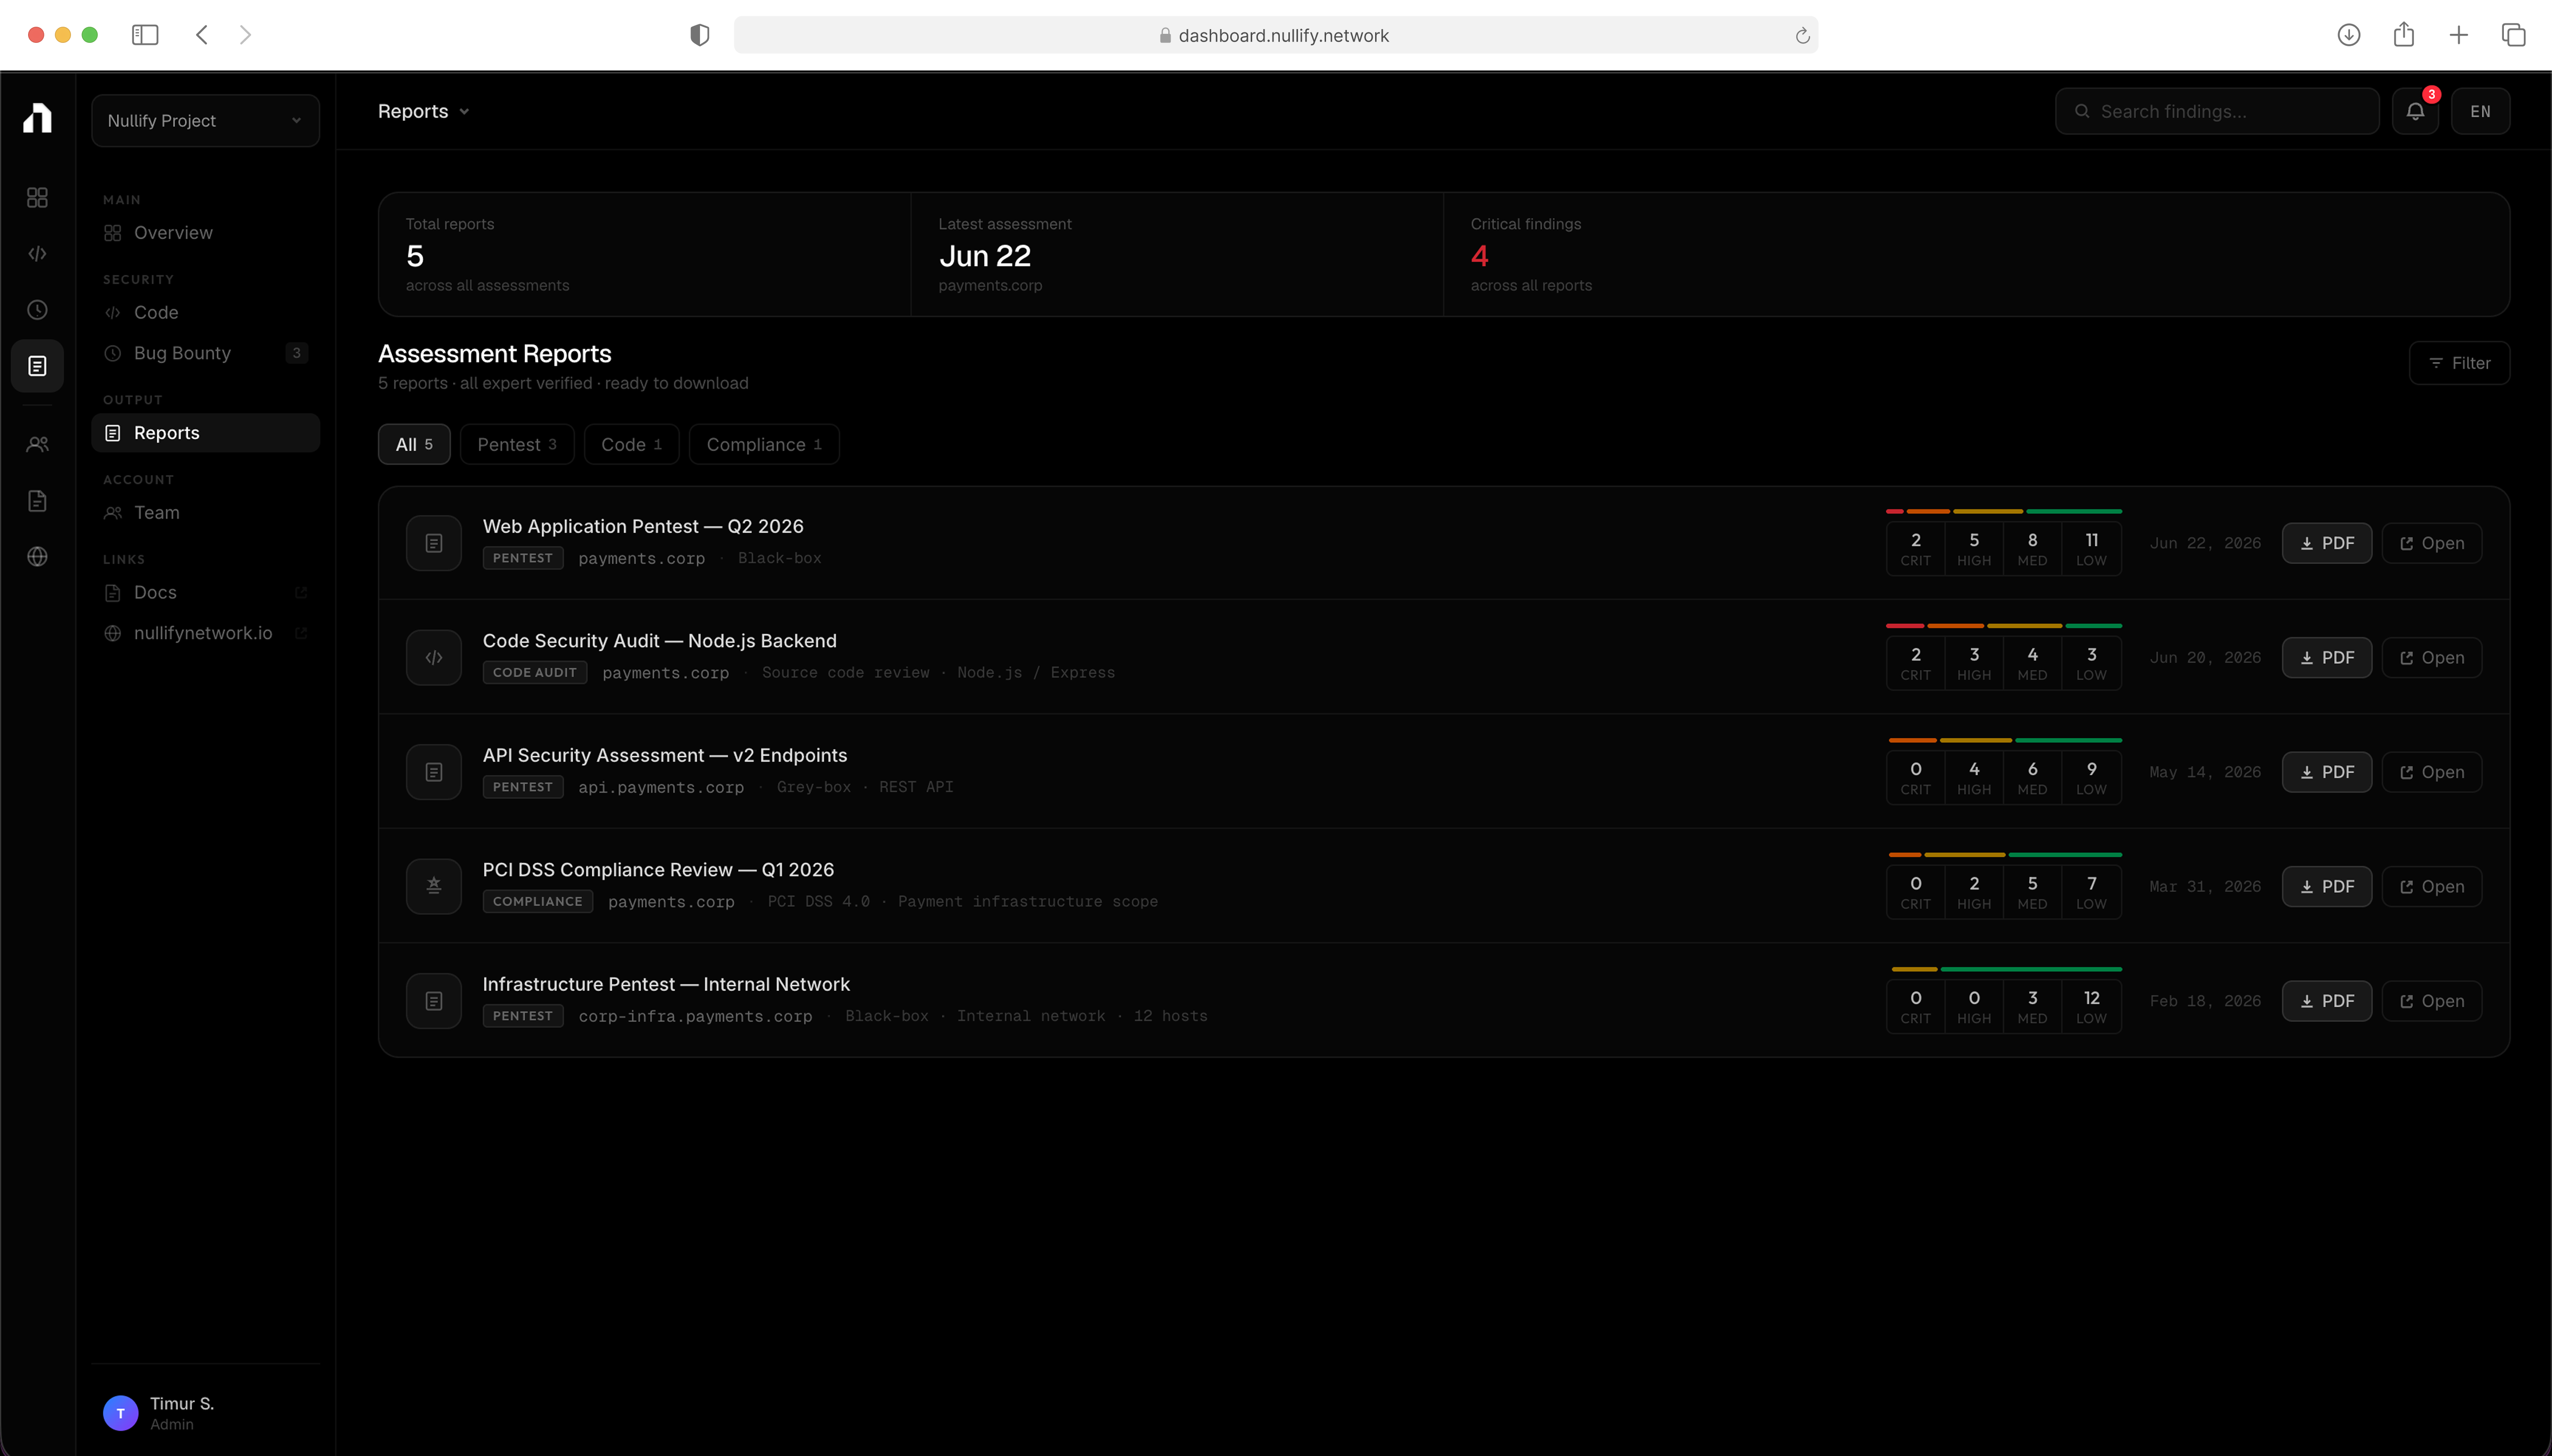This screenshot has width=2552, height=1456.
Task: Open Team under Account
Action: [x=205, y=513]
